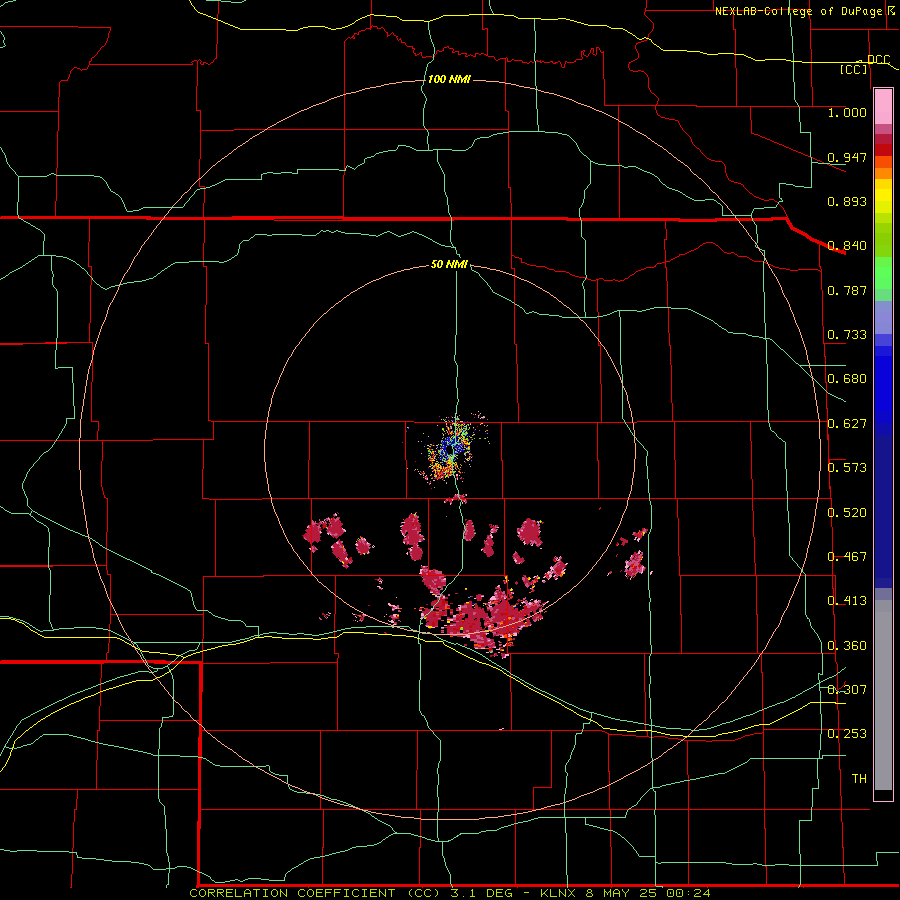Select the 0.627 scale value

(847, 424)
